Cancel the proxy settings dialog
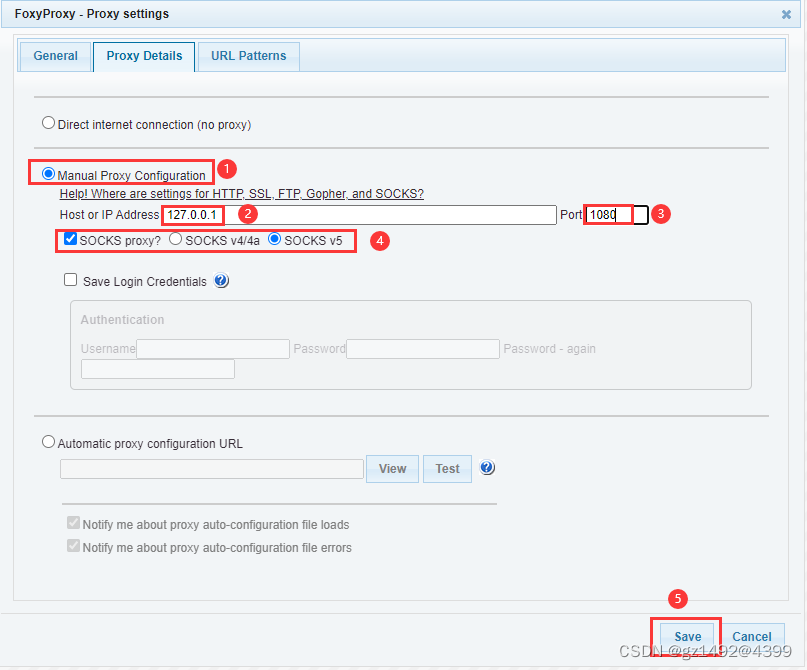The width and height of the screenshot is (807, 670). [x=752, y=637]
